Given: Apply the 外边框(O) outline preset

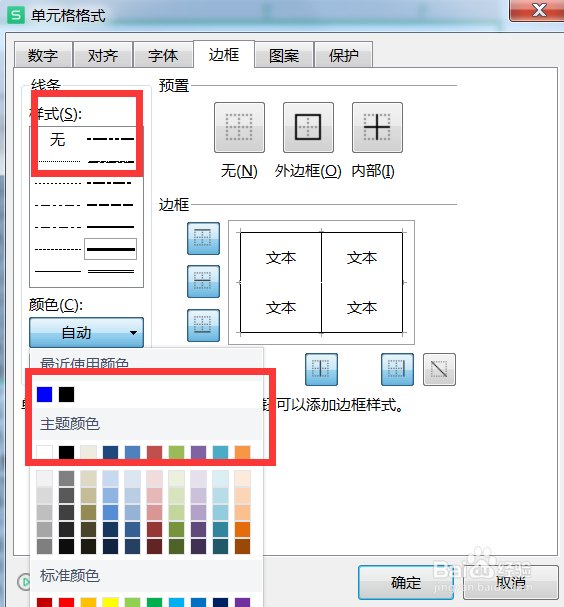Looking at the screenshot, I should [308, 127].
